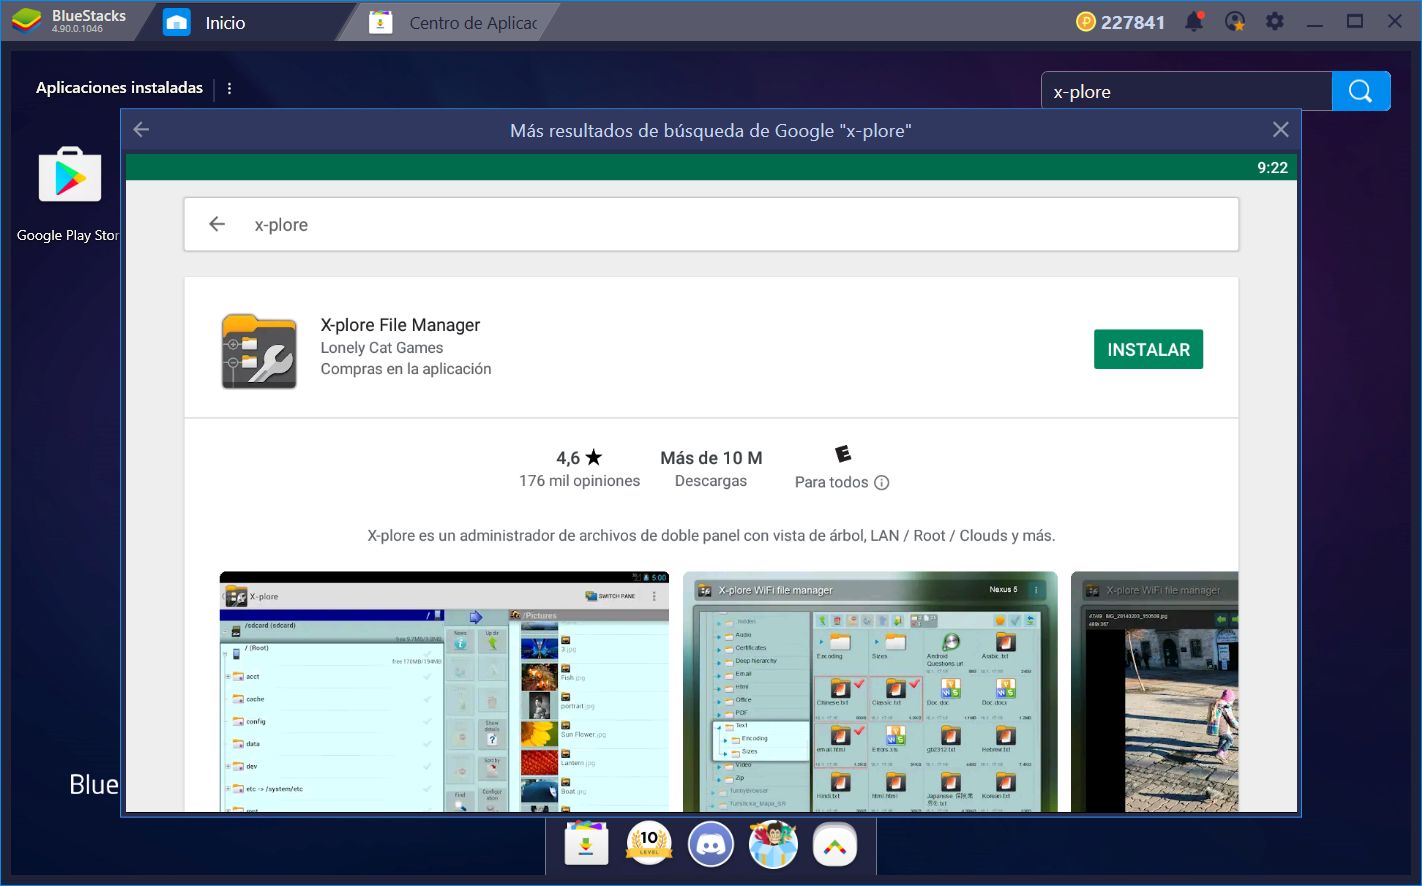This screenshot has height=886, width=1422.
Task: Open BlueStacks settings gear
Action: pos(1275,21)
